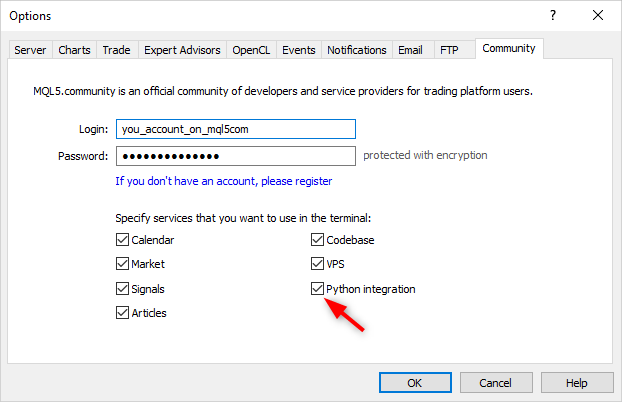Screen dimensions: 622x402
Task: Open the Trade tab
Action: click(x=116, y=50)
